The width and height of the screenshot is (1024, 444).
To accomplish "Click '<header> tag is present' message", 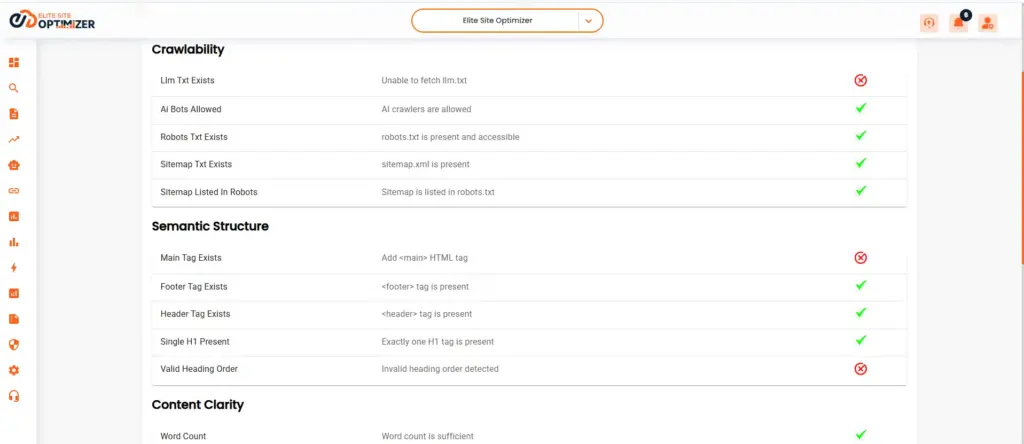I will (x=426, y=314).
